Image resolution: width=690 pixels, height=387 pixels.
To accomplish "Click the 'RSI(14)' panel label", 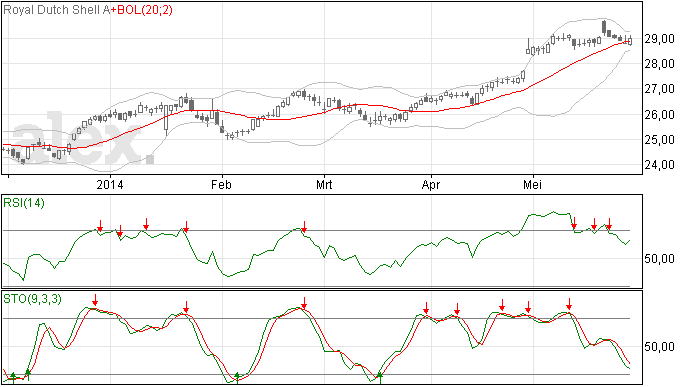I will click(24, 203).
